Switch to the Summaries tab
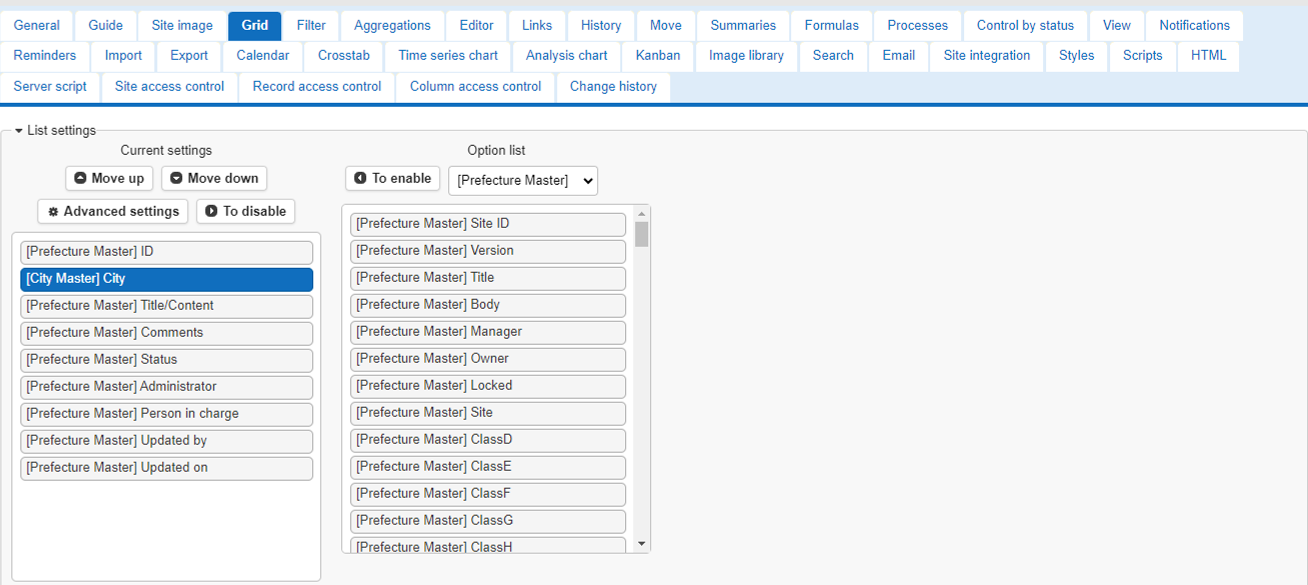This screenshot has width=1308, height=585. pos(743,25)
